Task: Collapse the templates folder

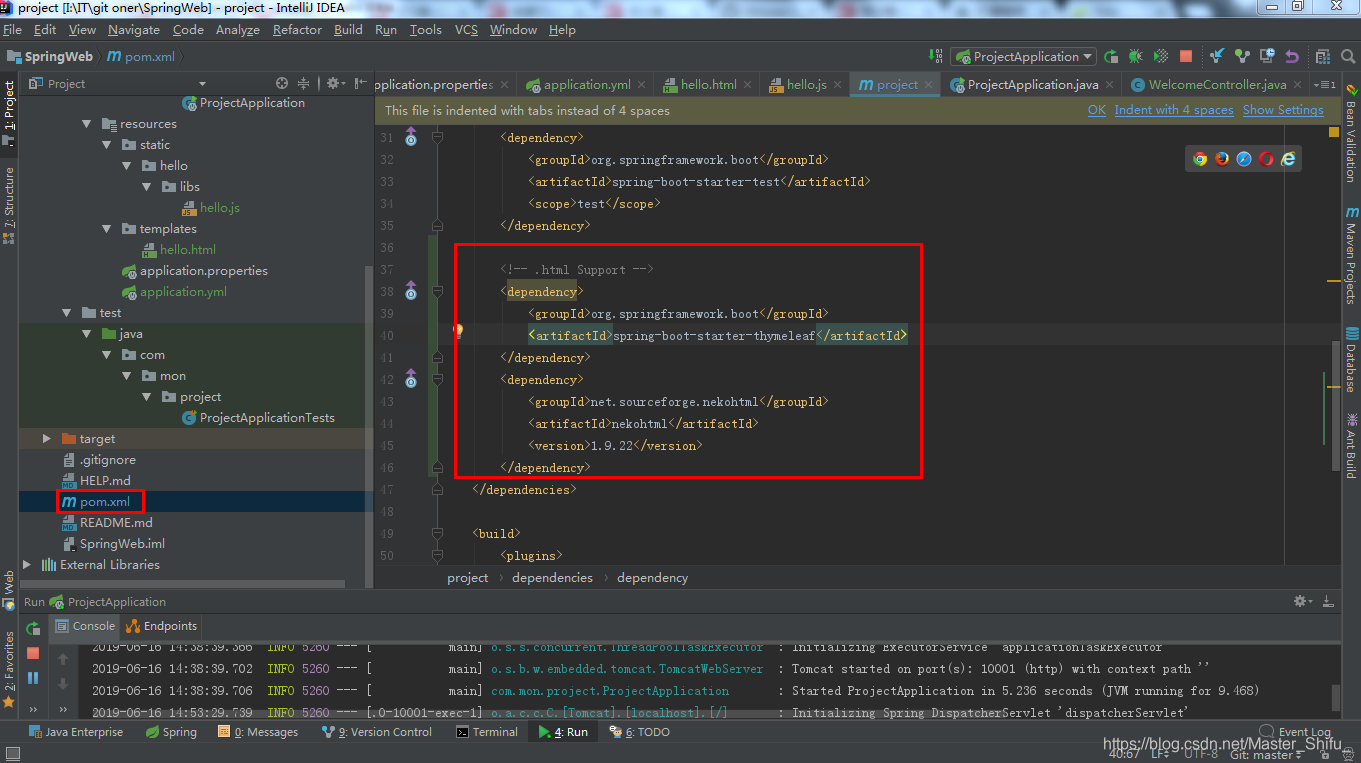Action: pos(107,229)
